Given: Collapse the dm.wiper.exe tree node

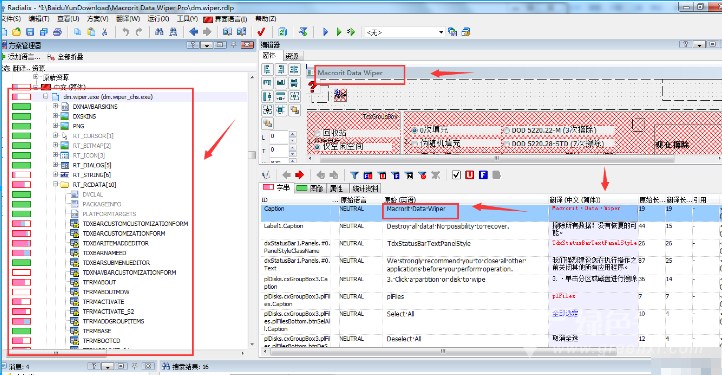Looking at the screenshot, I should click(x=46, y=96).
